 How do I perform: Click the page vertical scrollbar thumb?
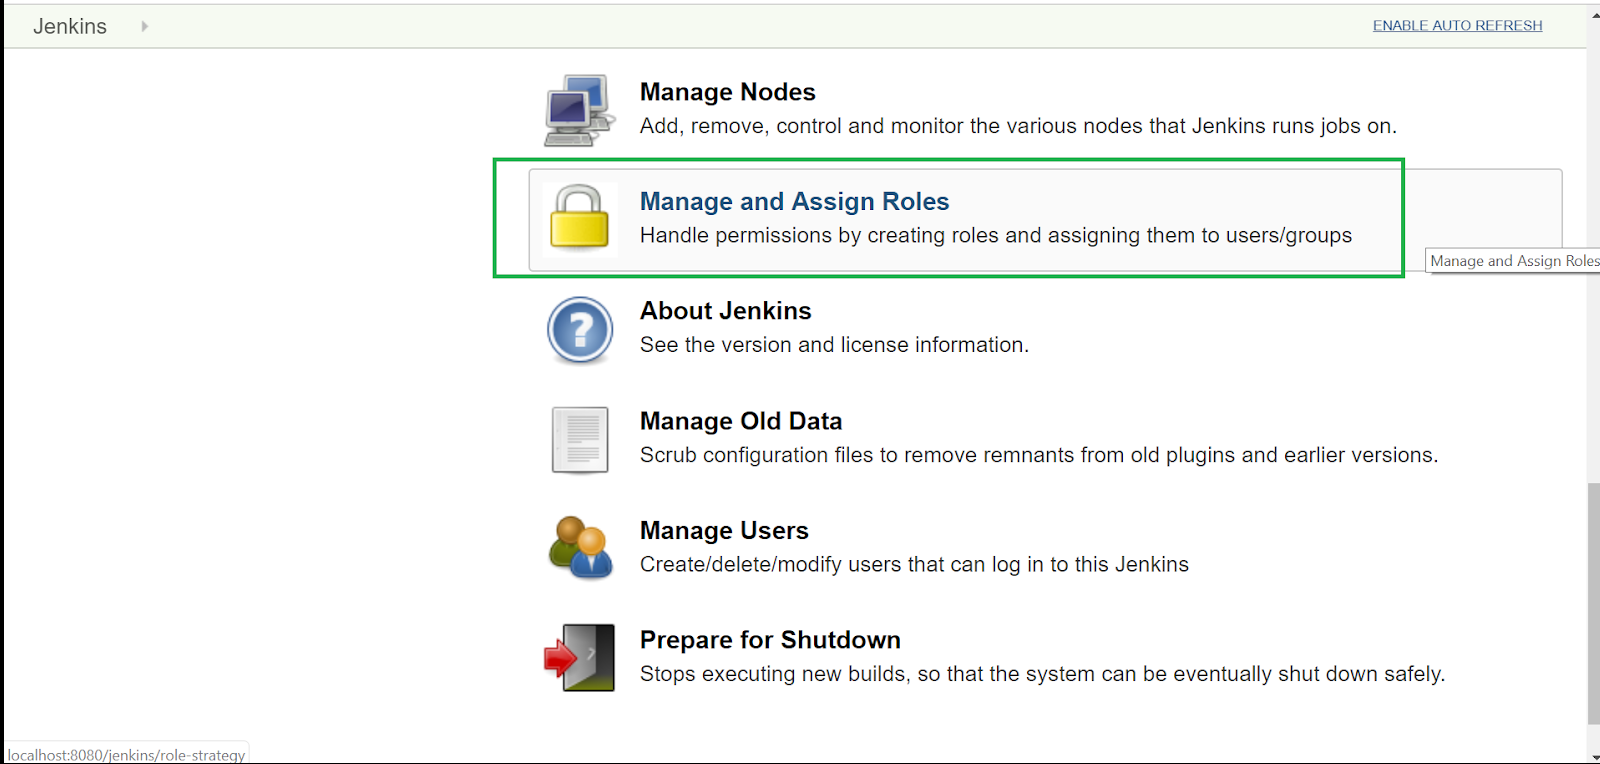click(x=1593, y=603)
